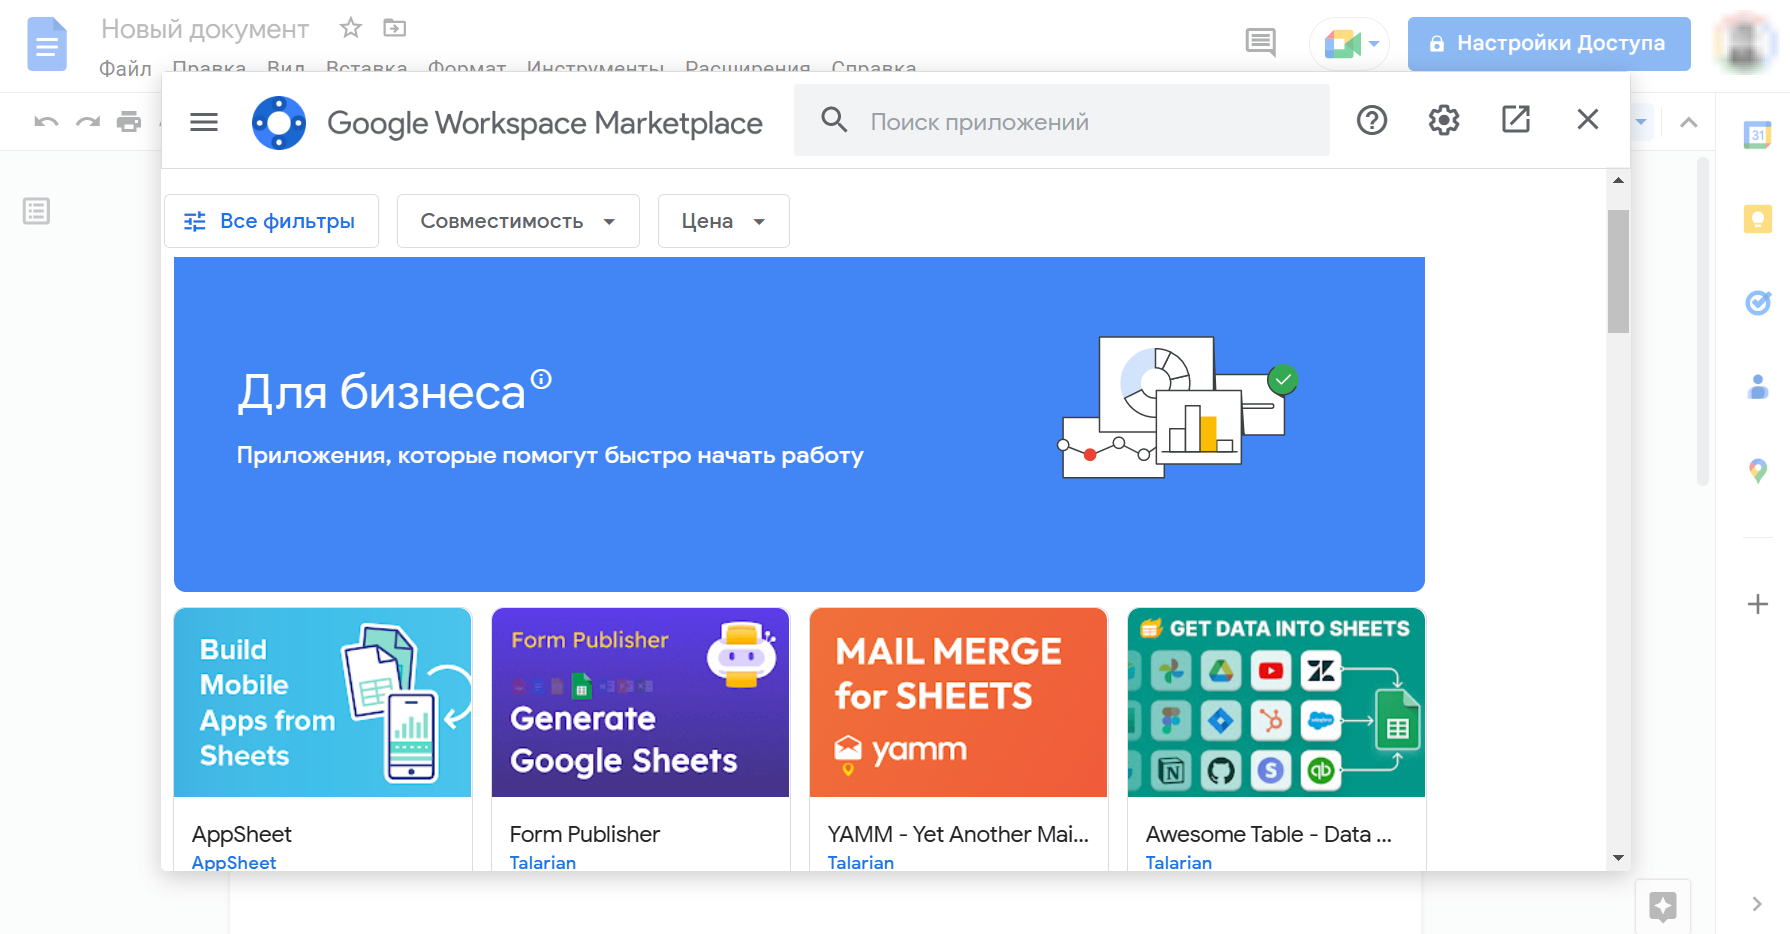Click the AppSheet developer link
Image resolution: width=1790 pixels, height=934 pixels.
pos(234,862)
